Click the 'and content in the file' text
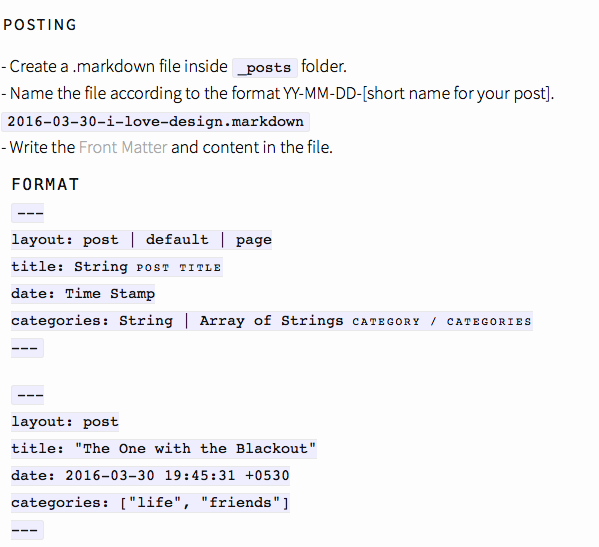 pyautogui.click(x=252, y=147)
